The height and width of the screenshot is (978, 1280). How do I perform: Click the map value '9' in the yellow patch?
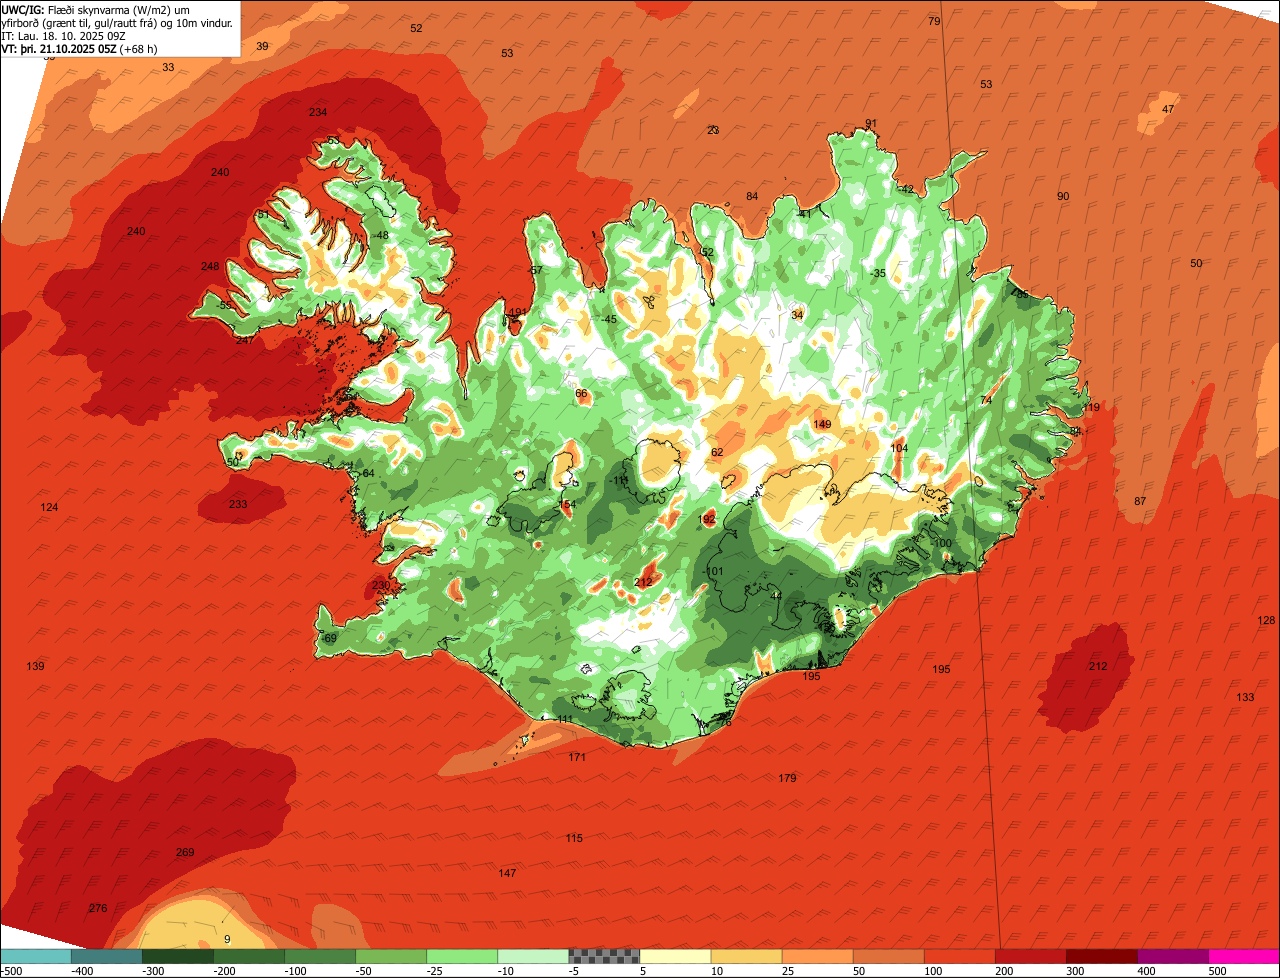click(x=227, y=938)
